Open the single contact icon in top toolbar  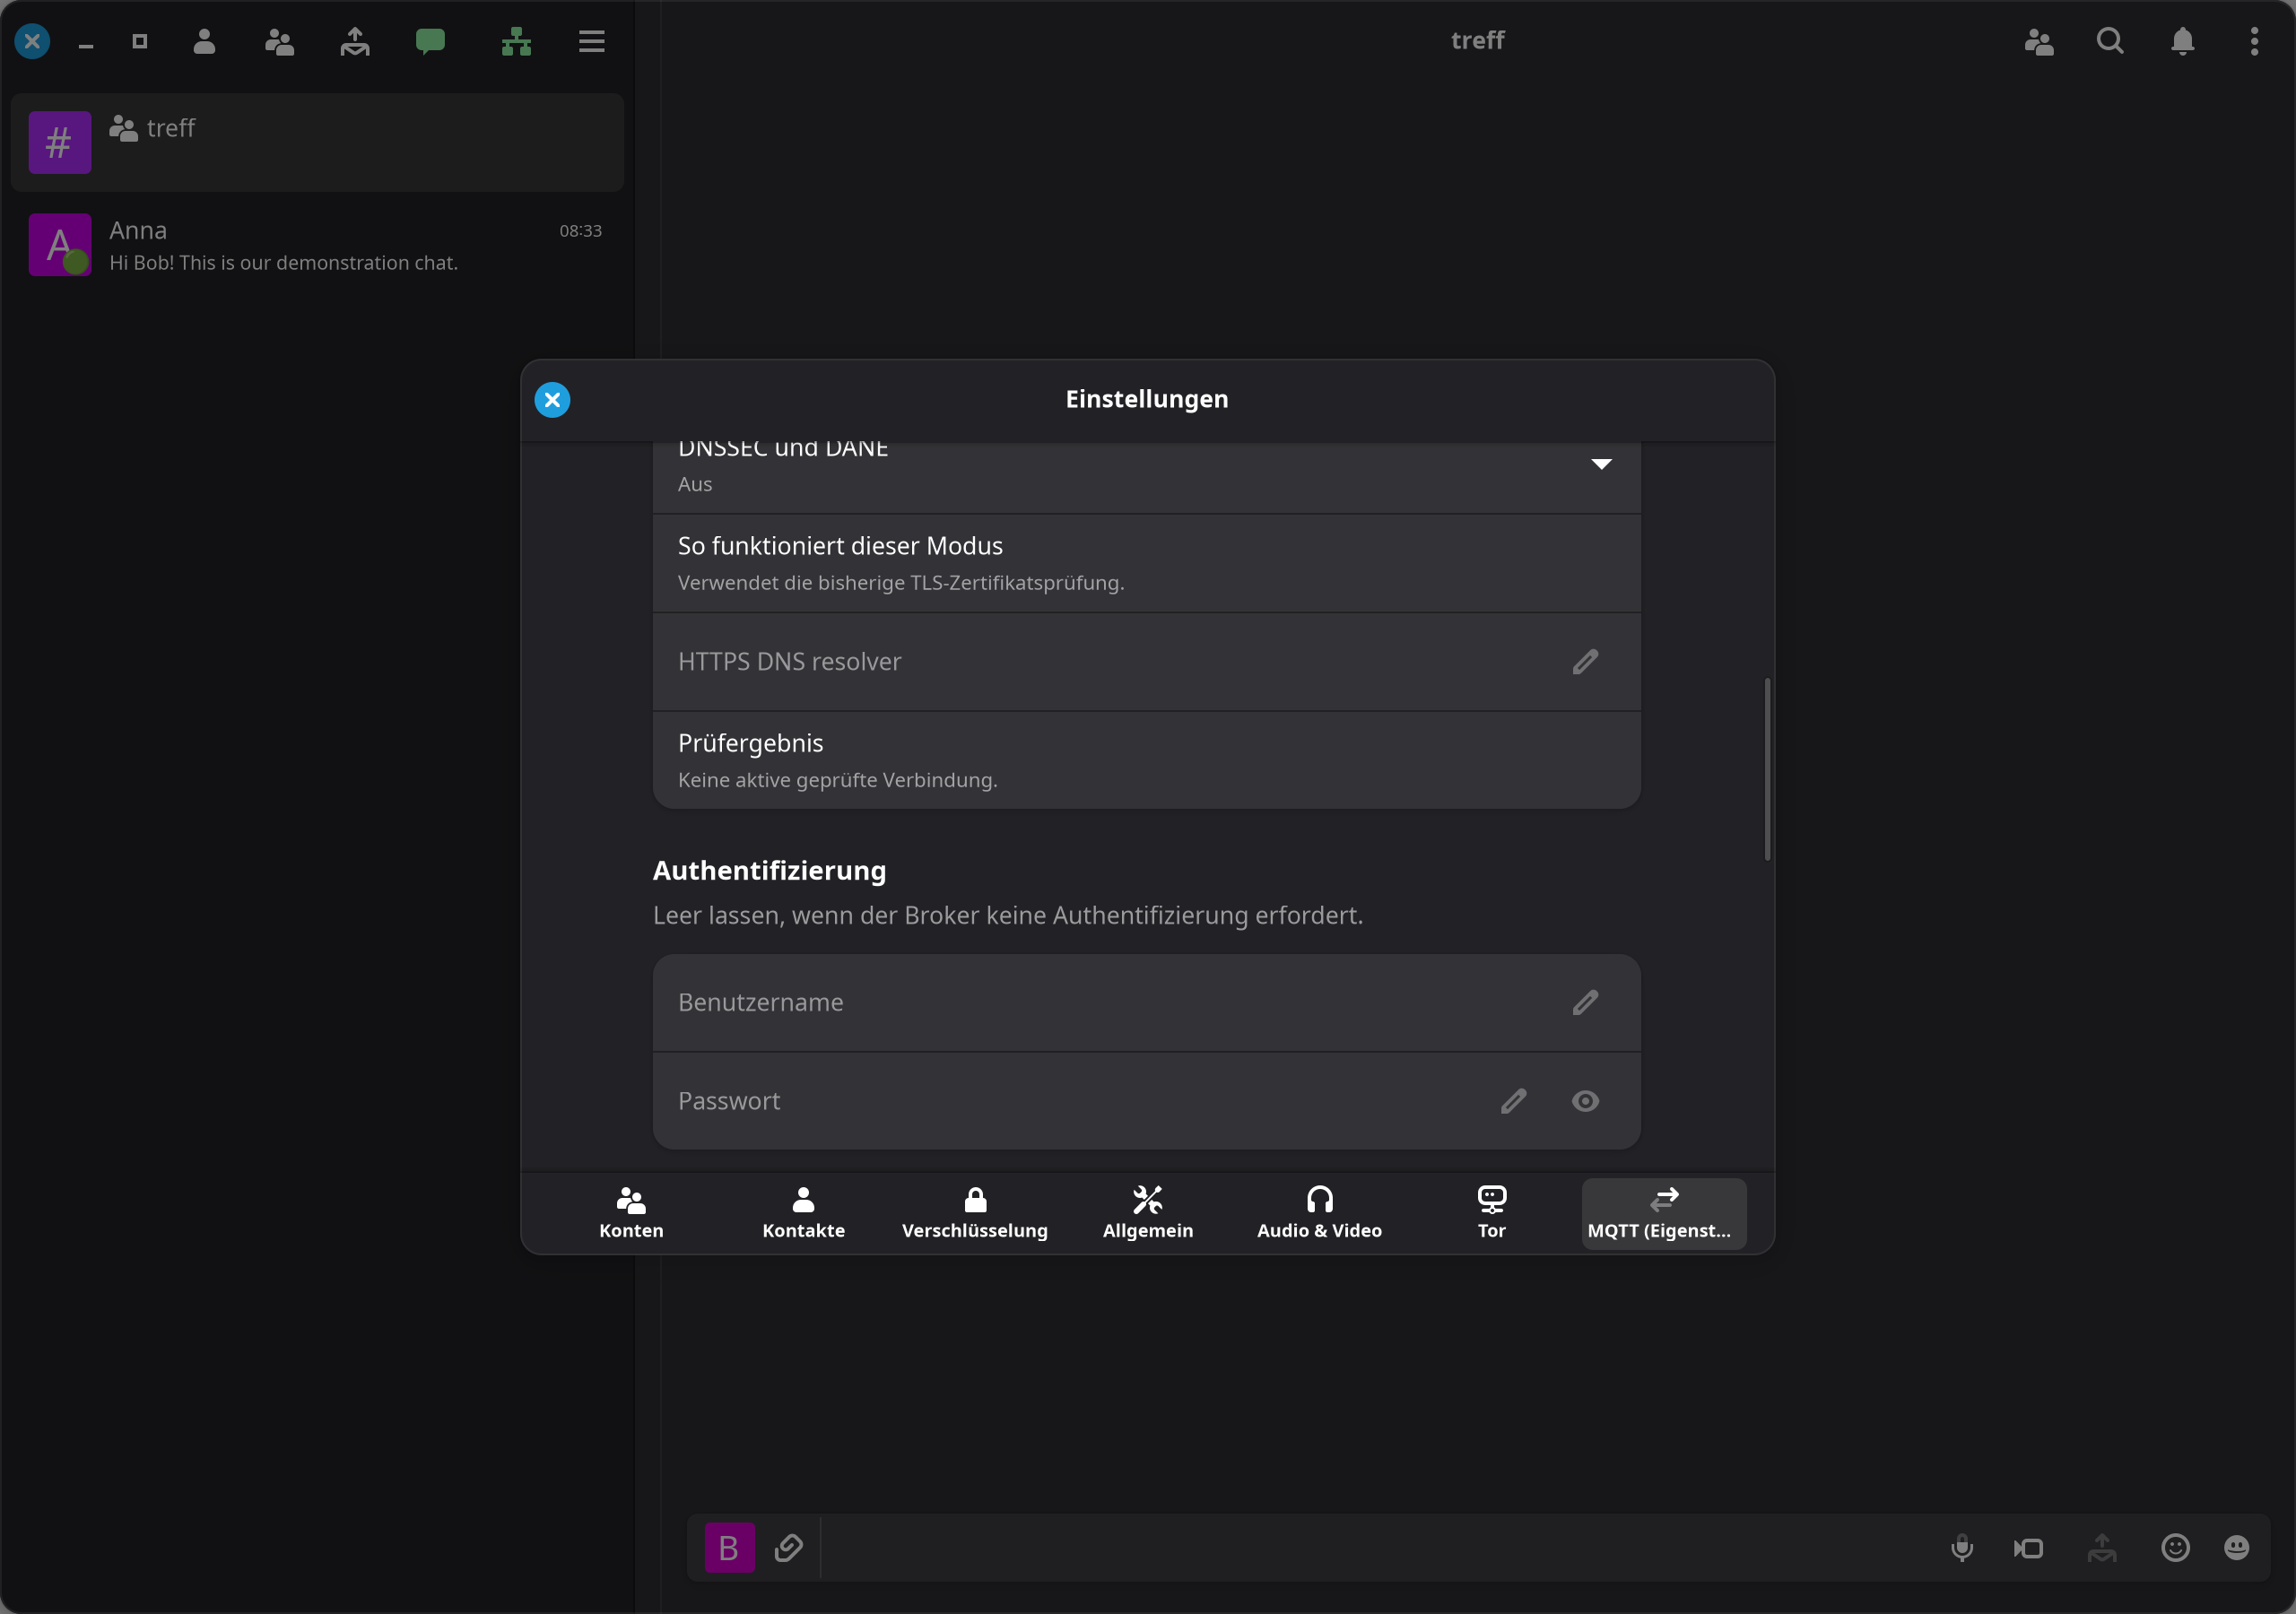204,41
